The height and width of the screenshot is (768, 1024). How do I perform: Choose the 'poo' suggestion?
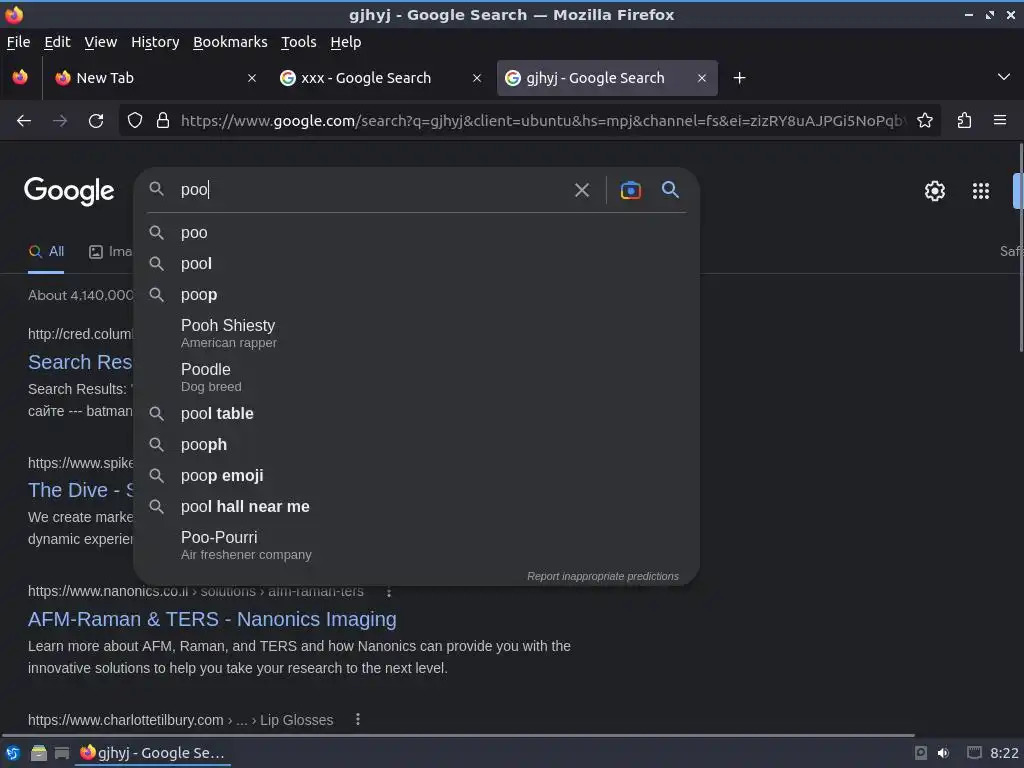tap(416, 232)
